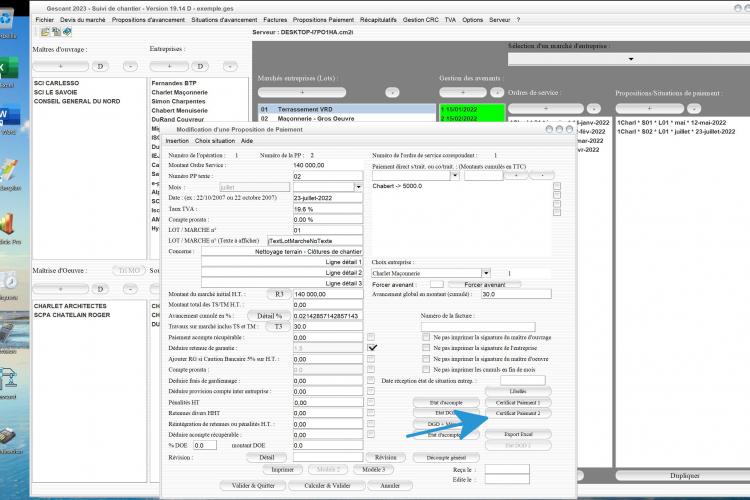Toggle Déduire retenue de garantie checkbox
Screen dimensions: 750x500
372,348
